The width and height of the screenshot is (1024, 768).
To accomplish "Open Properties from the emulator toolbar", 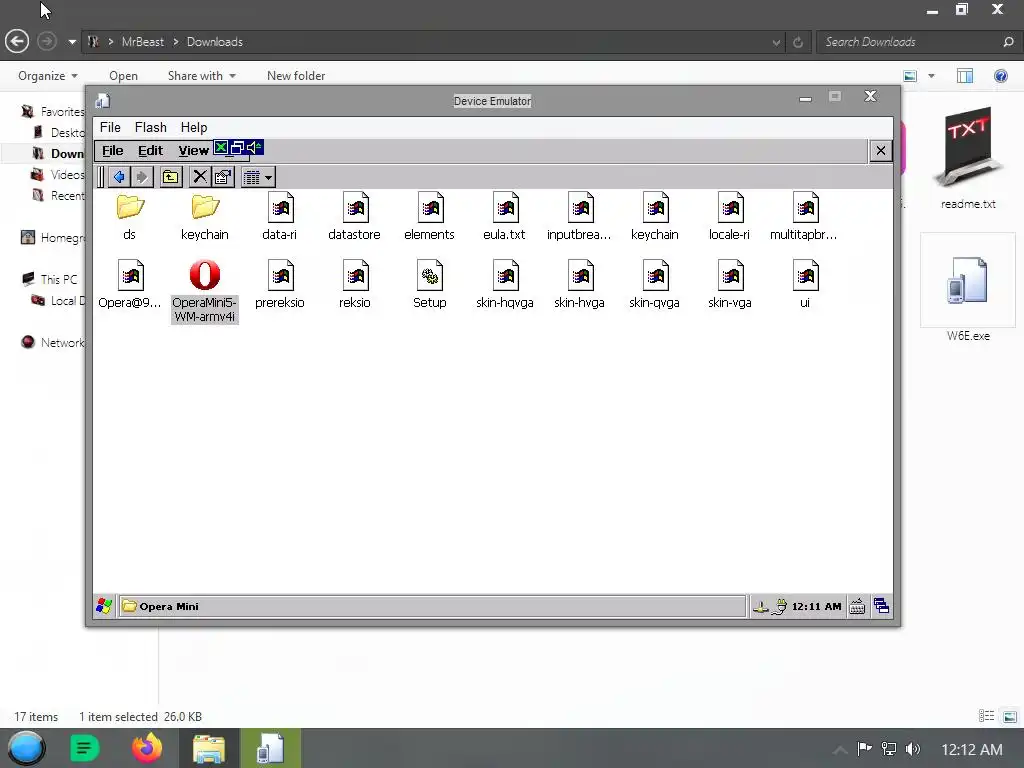I will tap(223, 177).
